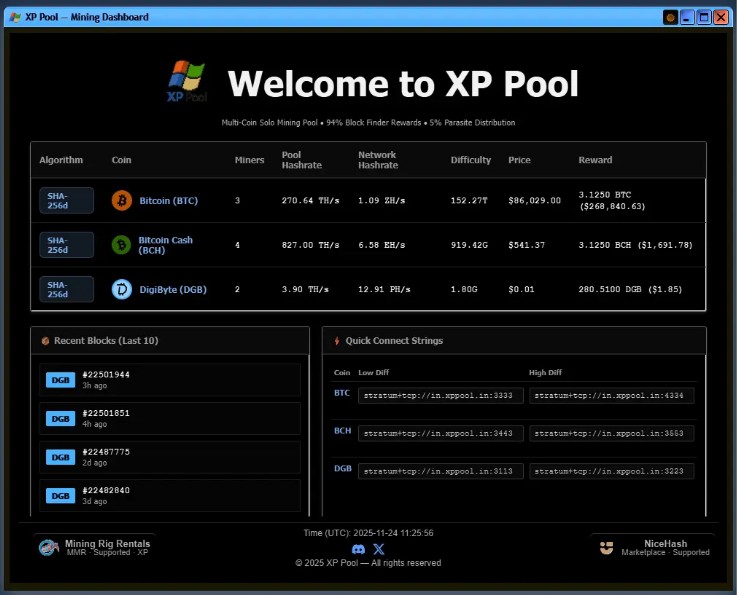Open recent block #22501851
The image size is (737, 595).
click(x=170, y=418)
